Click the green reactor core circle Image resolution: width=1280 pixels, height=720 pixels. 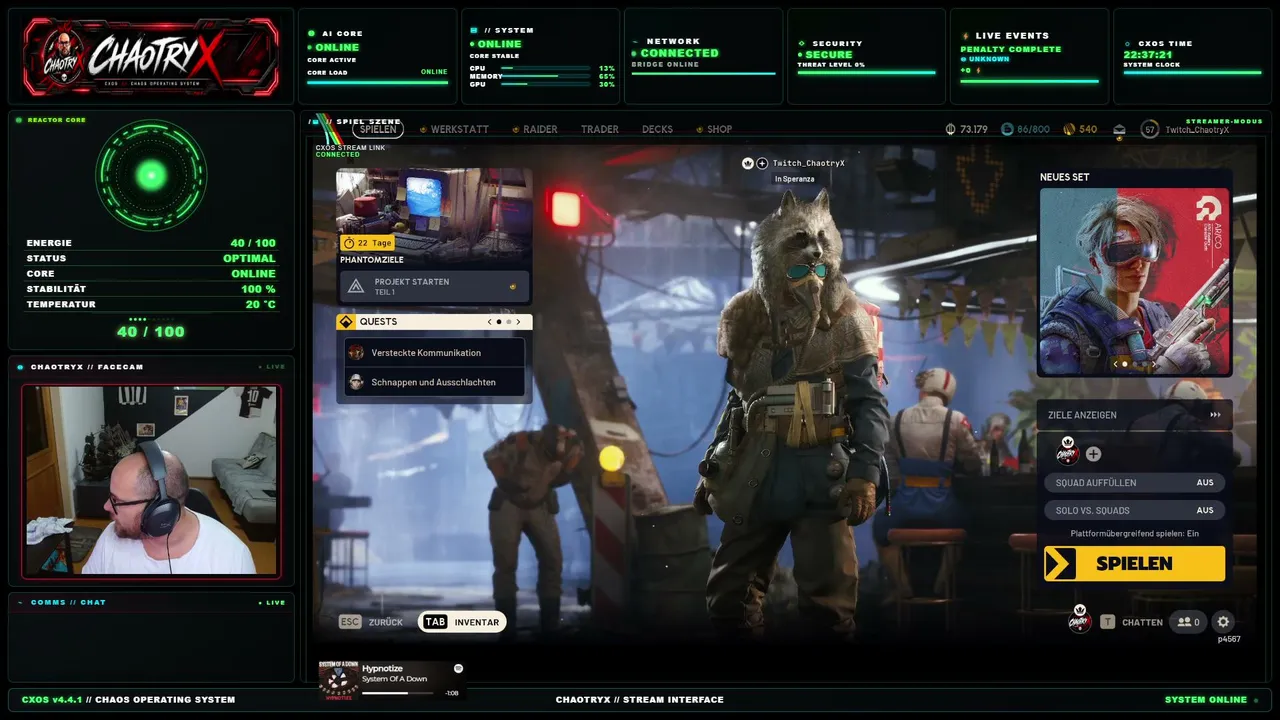click(x=151, y=176)
